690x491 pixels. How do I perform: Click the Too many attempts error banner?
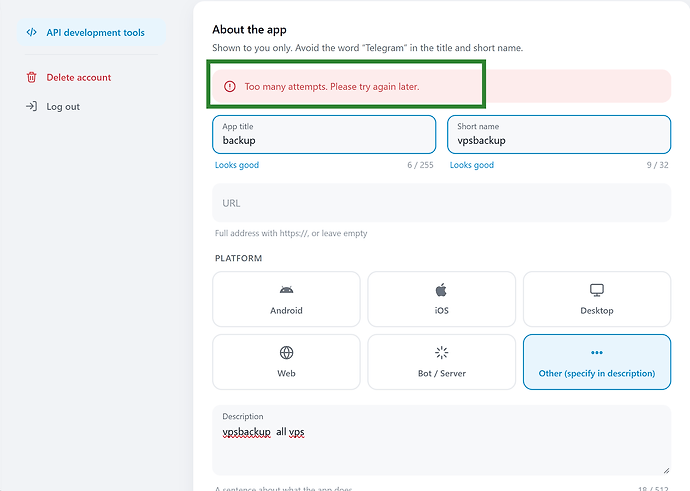(441, 86)
